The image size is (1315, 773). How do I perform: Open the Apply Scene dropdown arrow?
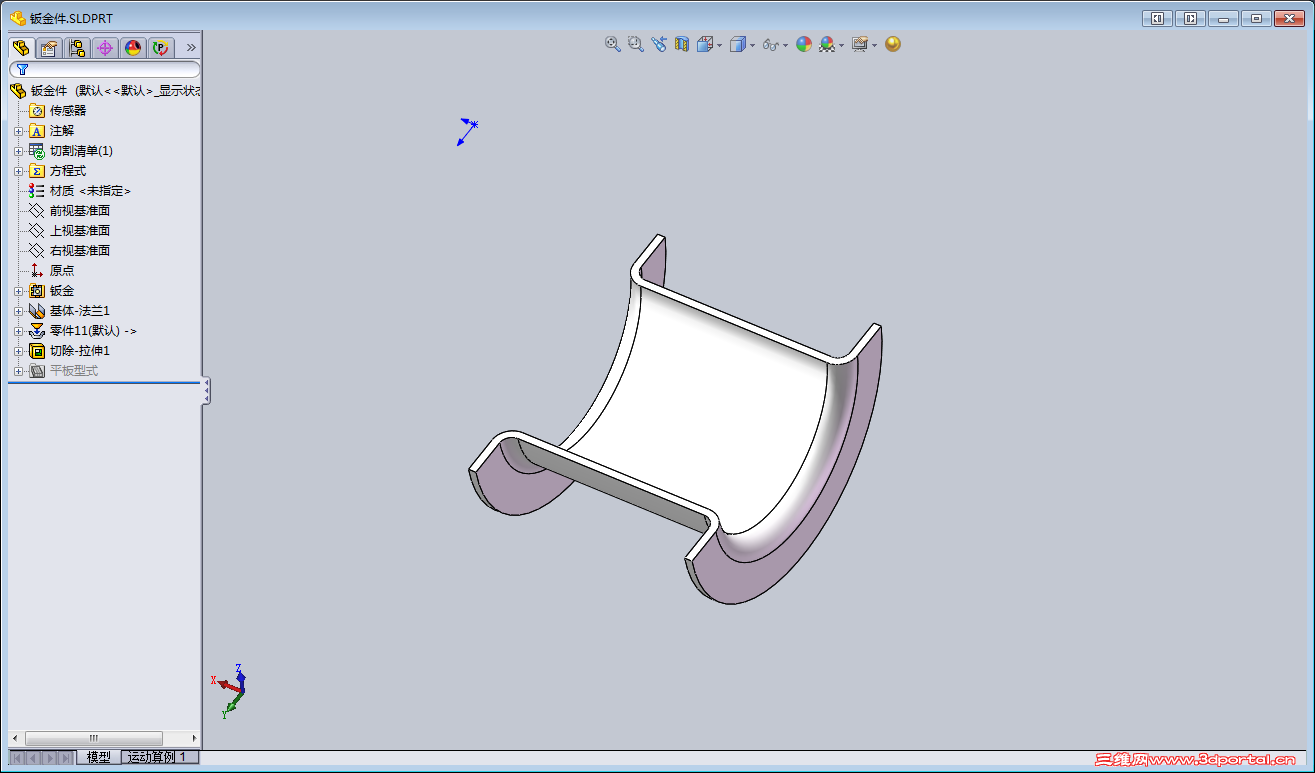[x=841, y=45]
